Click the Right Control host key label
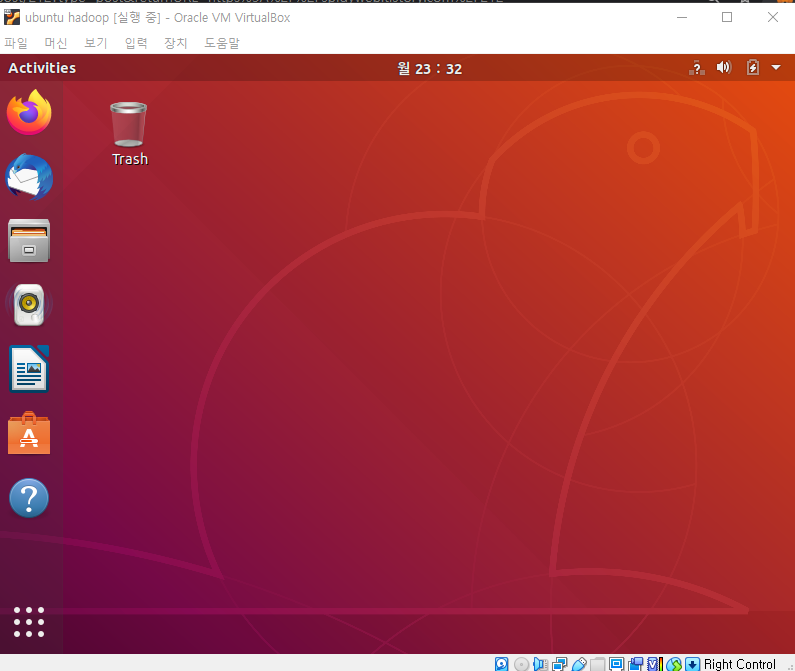Image resolution: width=795 pixels, height=671 pixels. click(x=740, y=664)
